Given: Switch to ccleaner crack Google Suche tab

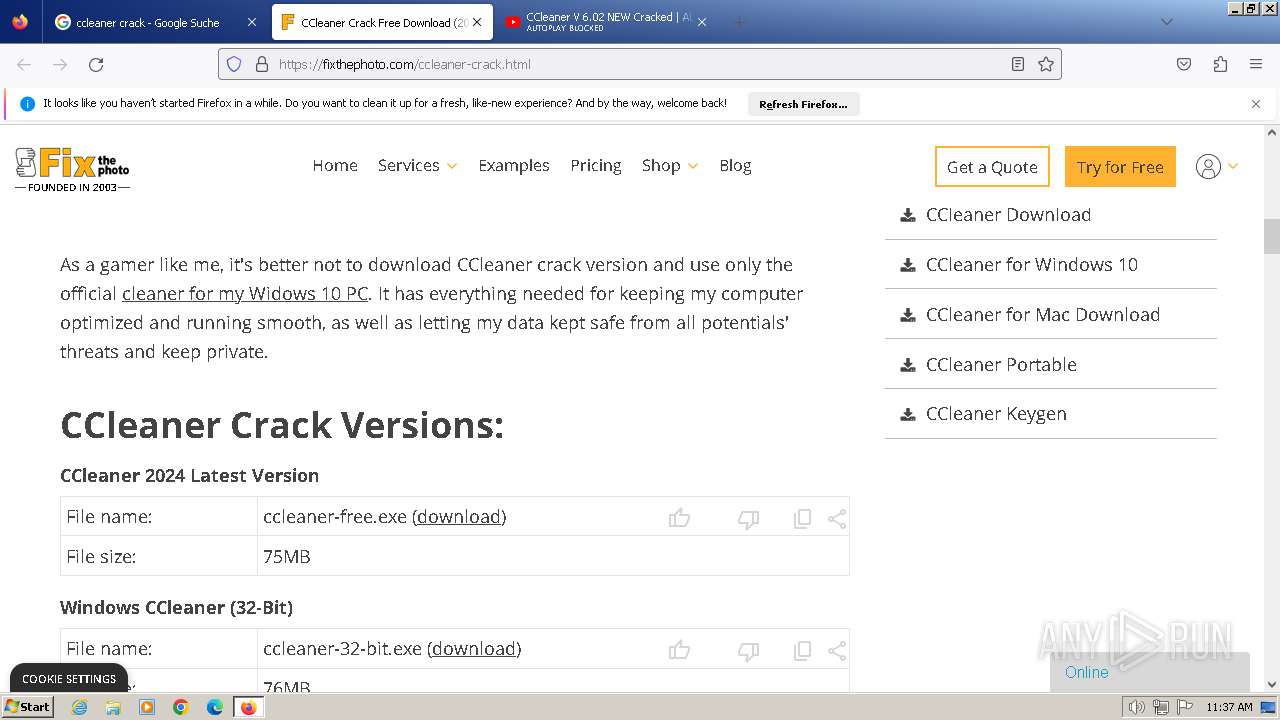Looking at the screenshot, I should click(147, 22).
